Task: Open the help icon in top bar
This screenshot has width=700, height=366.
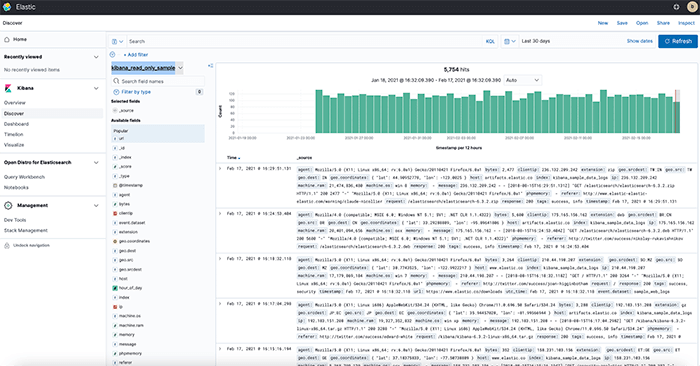Action: pos(676,7)
